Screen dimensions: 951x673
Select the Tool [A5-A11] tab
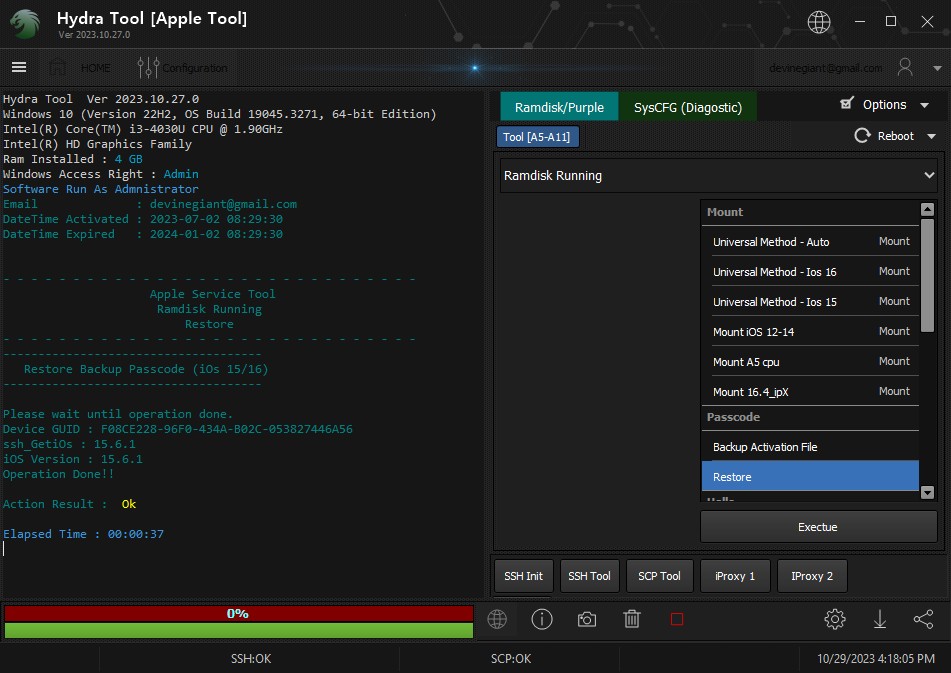pos(537,137)
